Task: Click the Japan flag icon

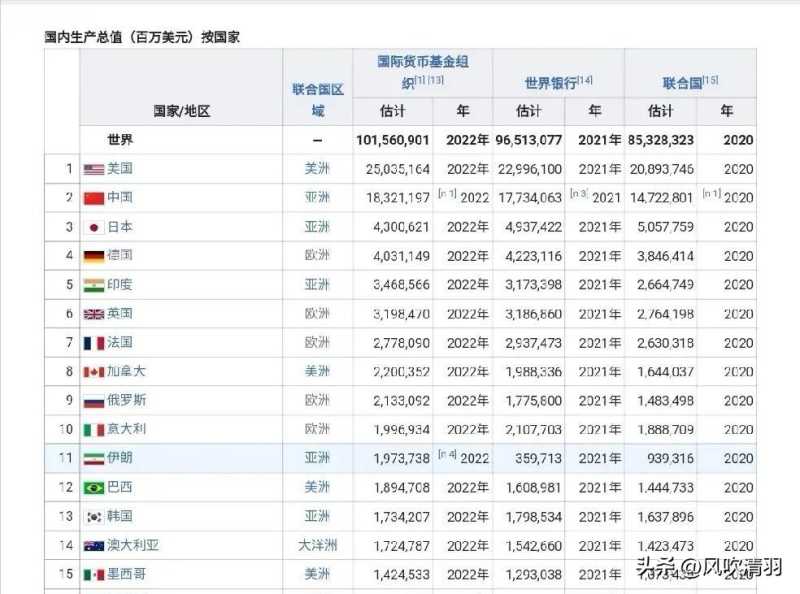Action: 94,227
